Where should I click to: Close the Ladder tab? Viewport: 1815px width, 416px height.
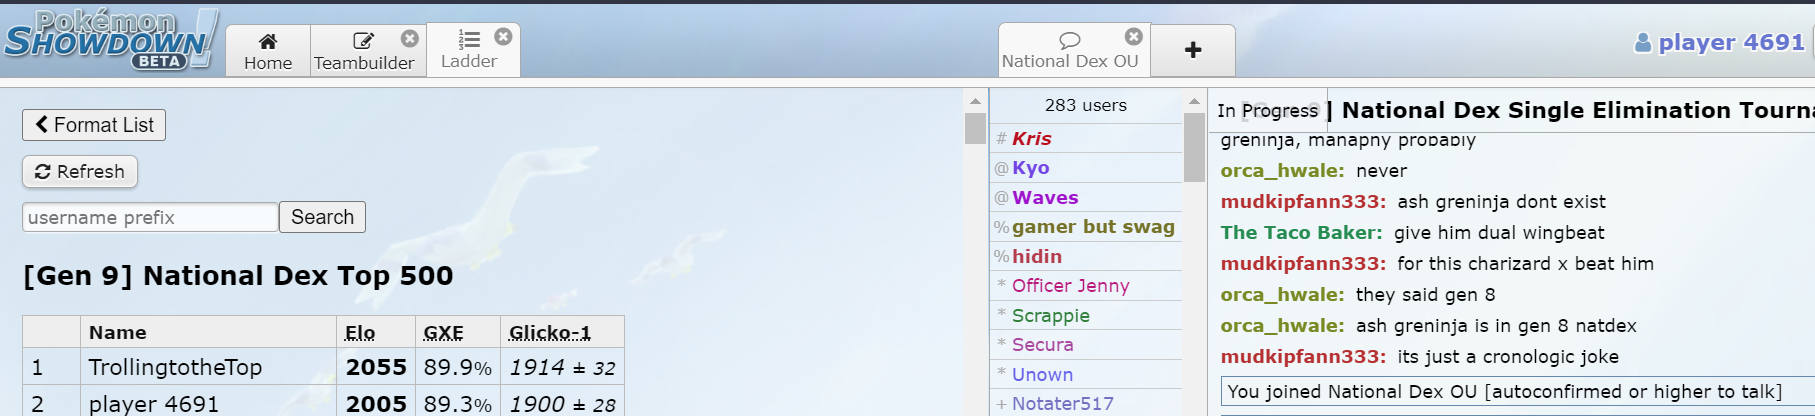503,36
